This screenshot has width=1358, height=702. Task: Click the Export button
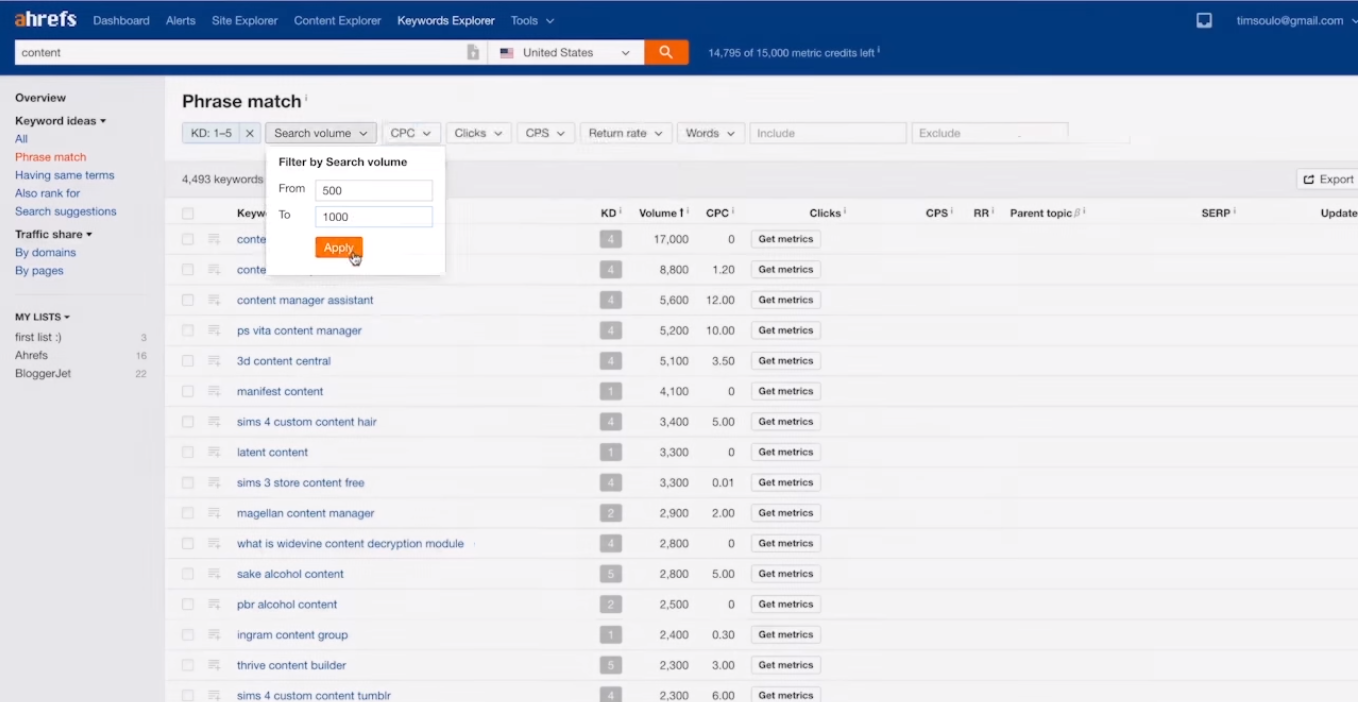pyautogui.click(x=1327, y=179)
